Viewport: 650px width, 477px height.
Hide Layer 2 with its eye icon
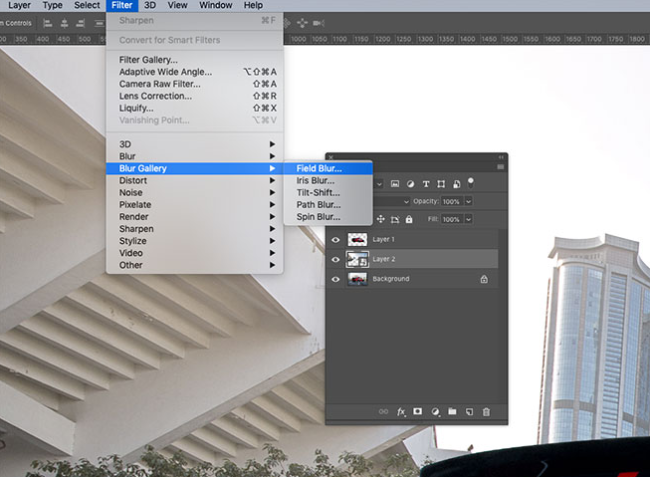point(336,259)
